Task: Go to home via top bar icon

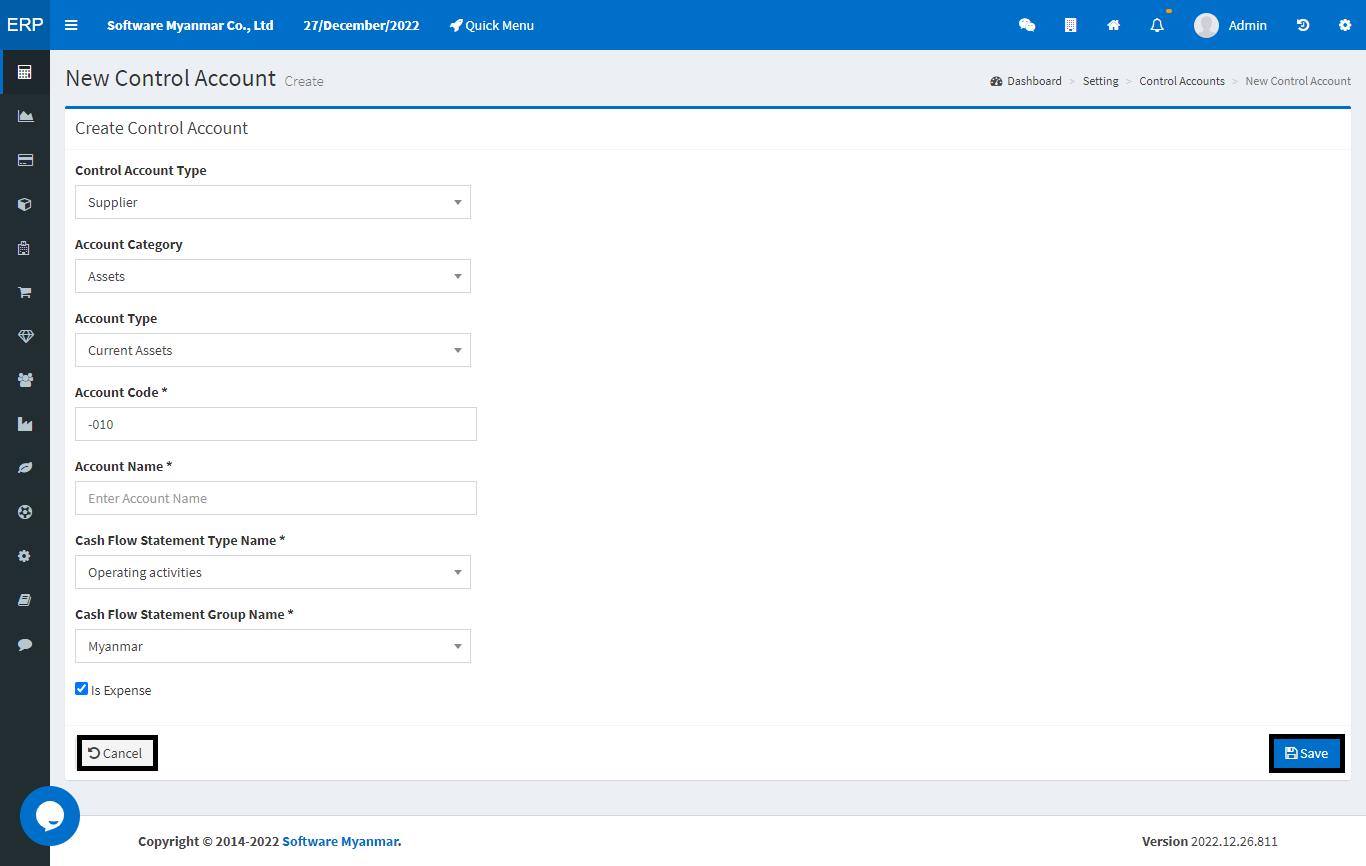Action: (x=1113, y=25)
